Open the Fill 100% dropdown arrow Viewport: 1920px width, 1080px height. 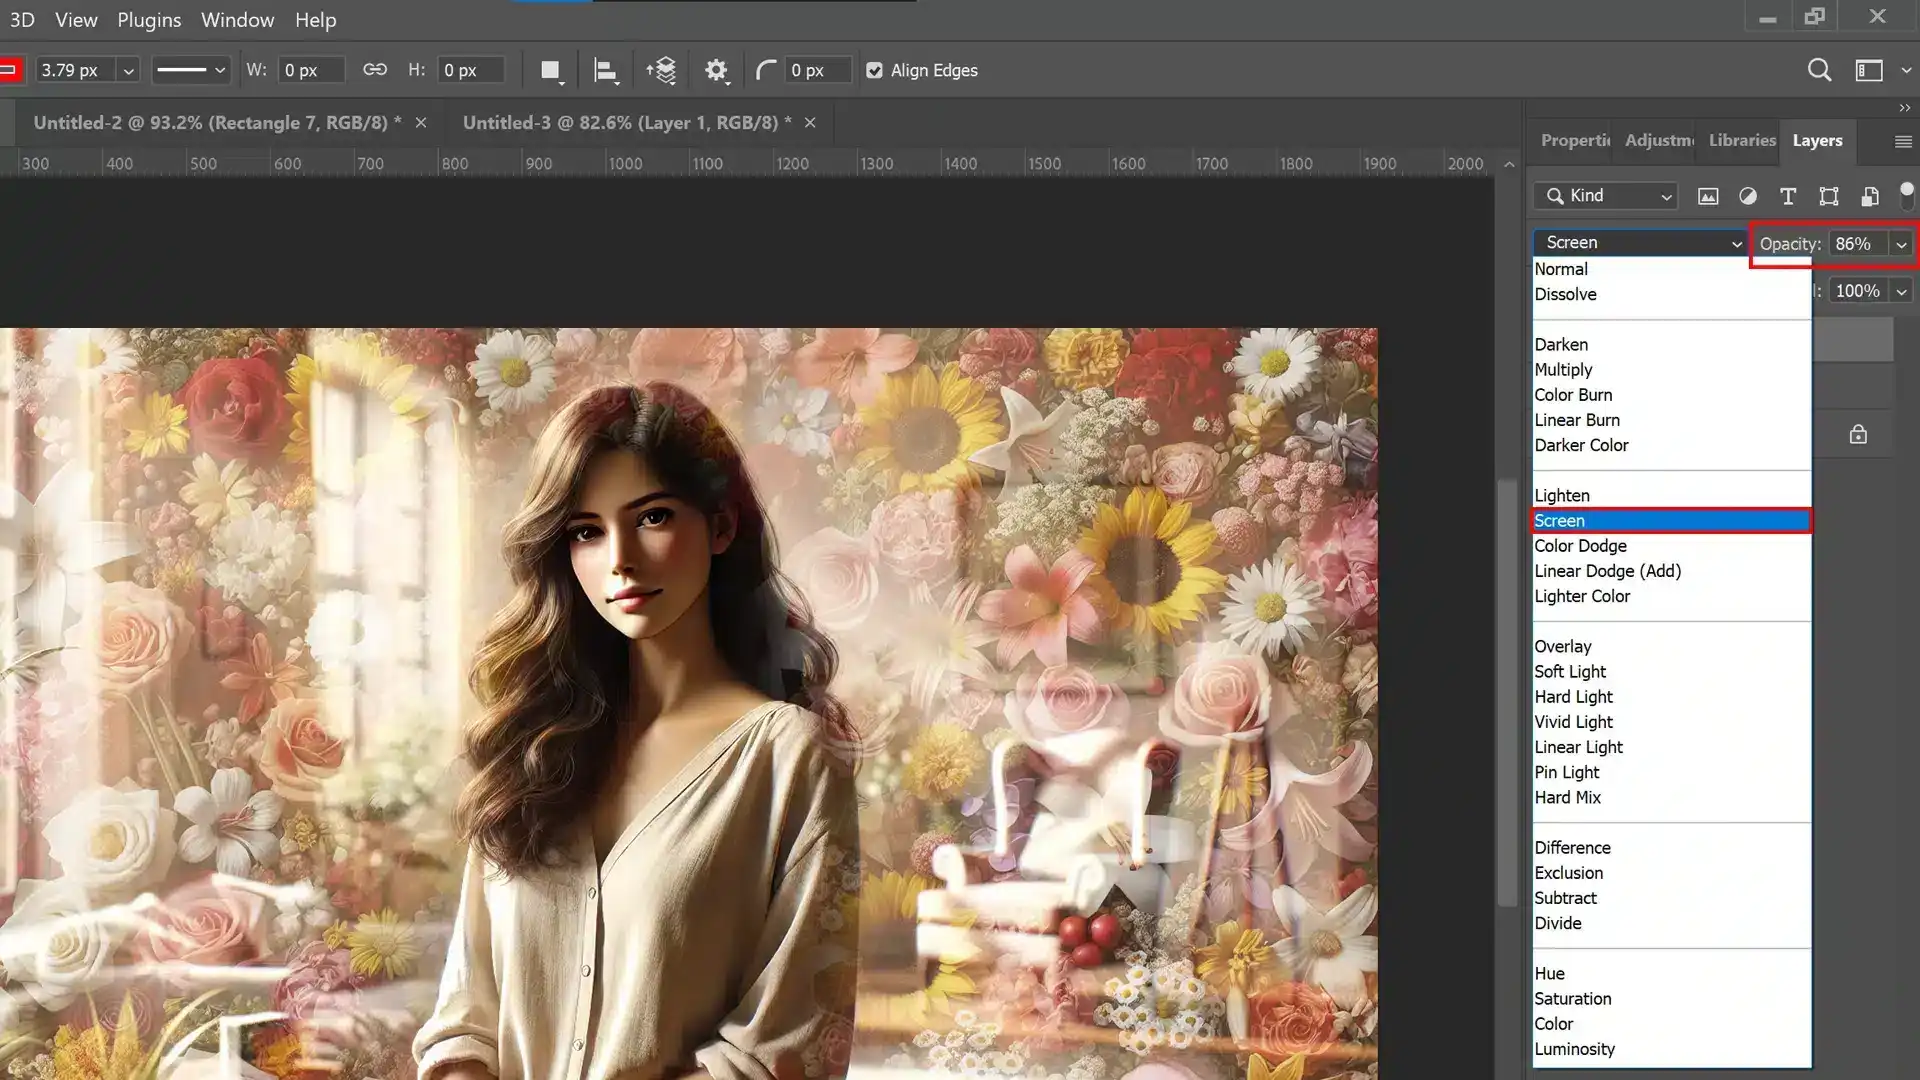1901,291
